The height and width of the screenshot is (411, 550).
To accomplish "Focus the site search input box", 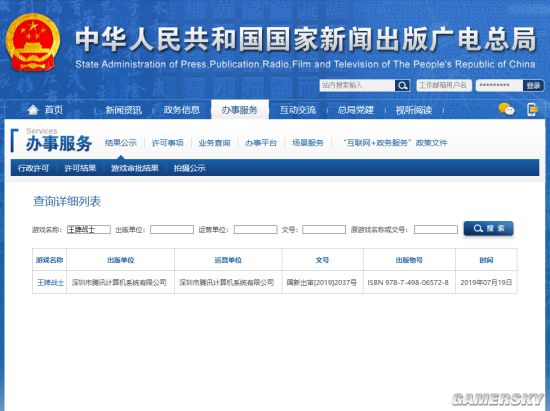I will point(357,85).
